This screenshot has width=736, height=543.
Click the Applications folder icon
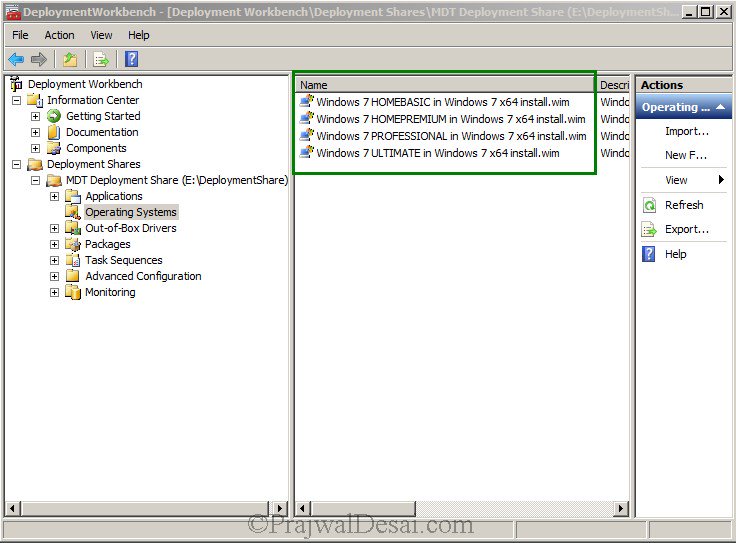[x=73, y=196]
